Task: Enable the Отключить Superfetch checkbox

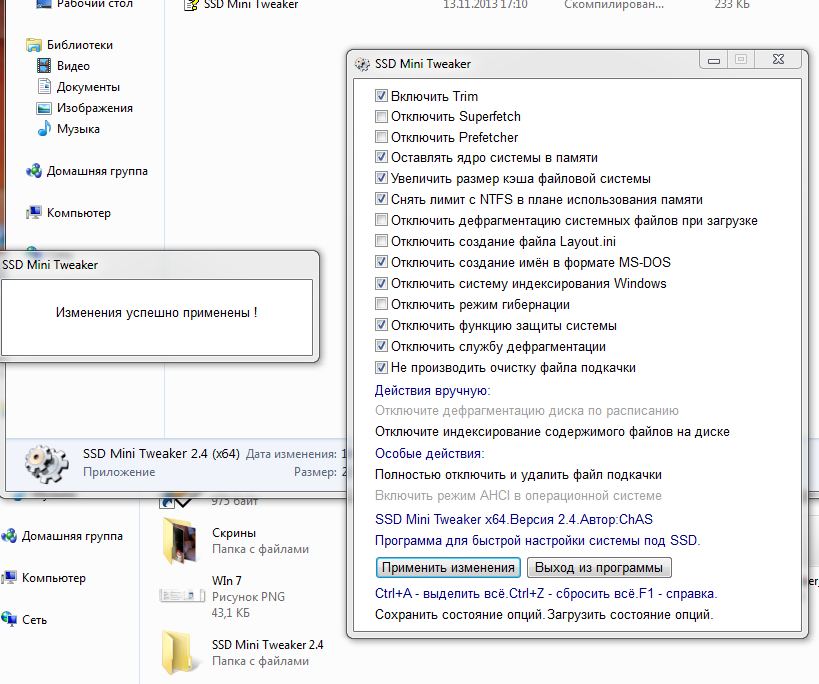Action: [381, 116]
